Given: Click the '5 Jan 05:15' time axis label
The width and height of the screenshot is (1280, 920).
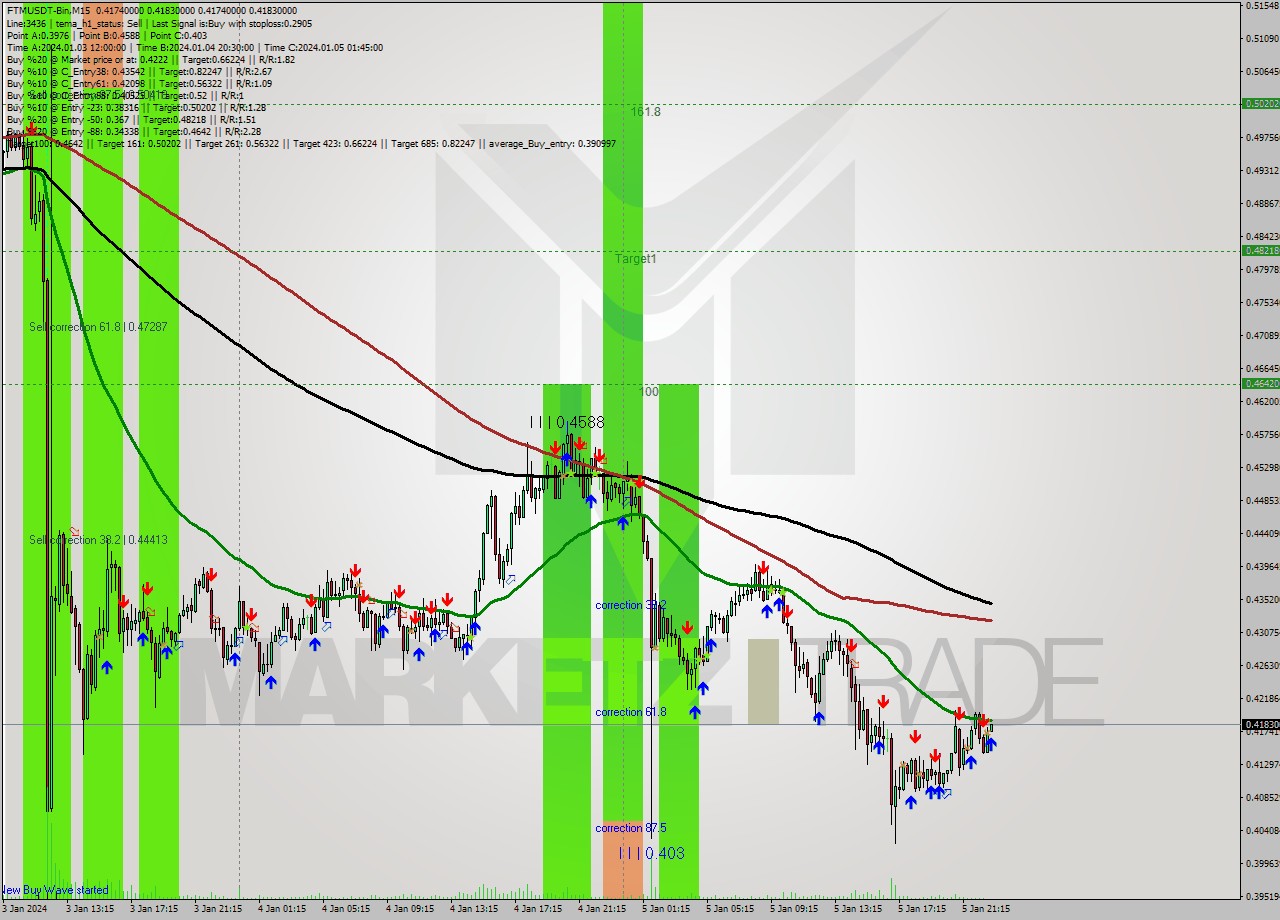Looking at the screenshot, I should click(729, 910).
